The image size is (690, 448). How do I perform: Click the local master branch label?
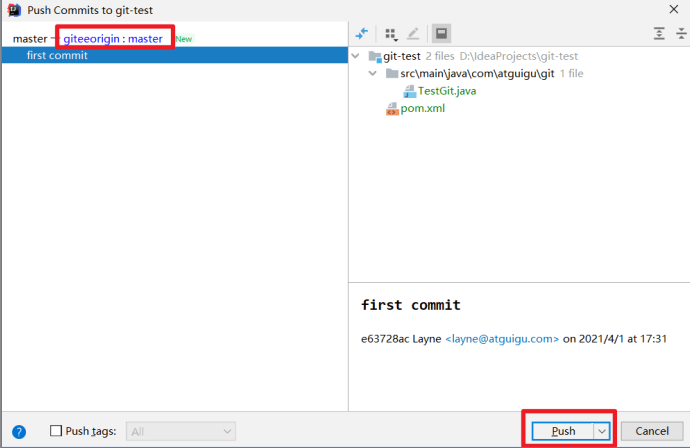click(30, 39)
